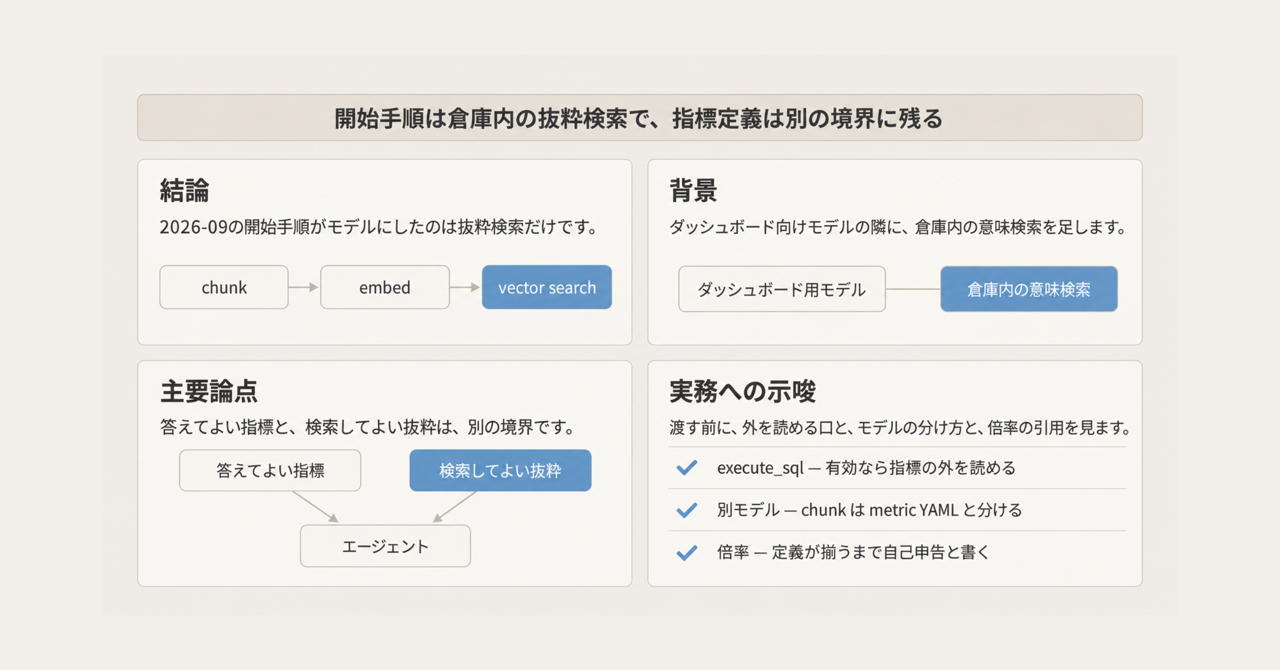
Task: Click the blue 倉庫内の意味検索 box
Action: [x=1029, y=289]
